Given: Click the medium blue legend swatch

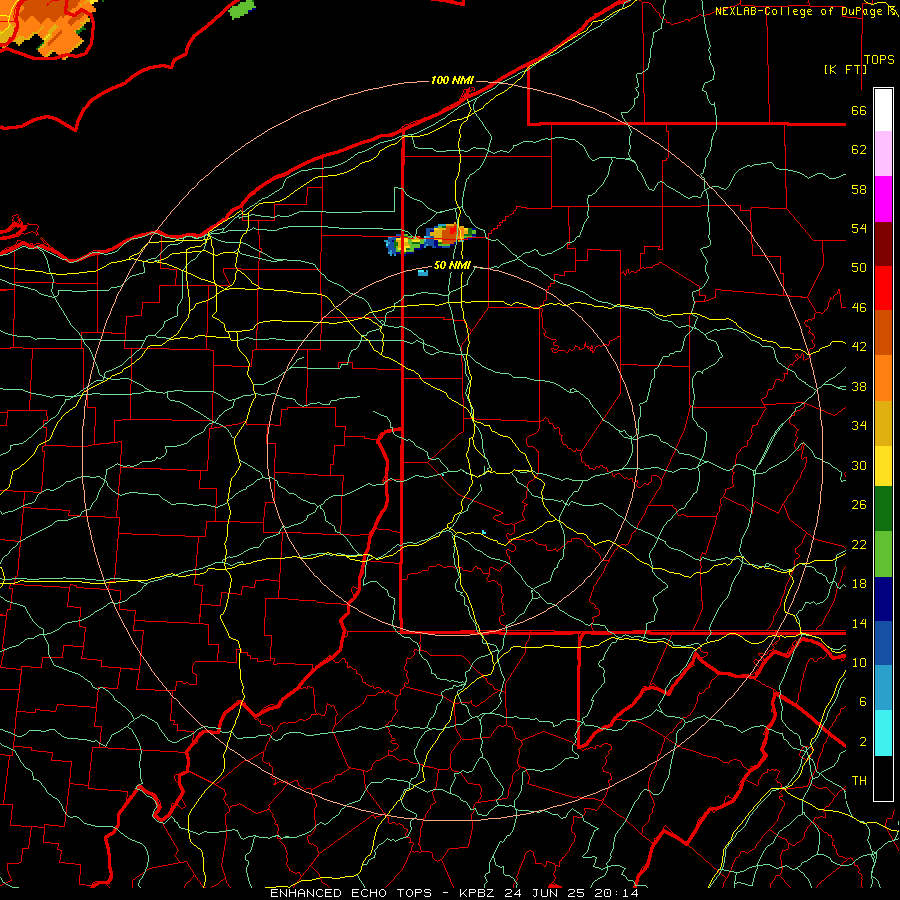Looking at the screenshot, I should click(x=883, y=643).
